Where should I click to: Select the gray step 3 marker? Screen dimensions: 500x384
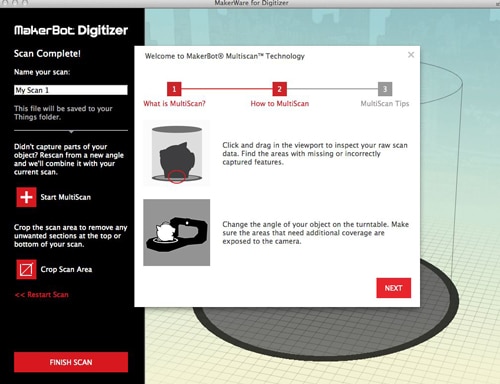point(385,89)
